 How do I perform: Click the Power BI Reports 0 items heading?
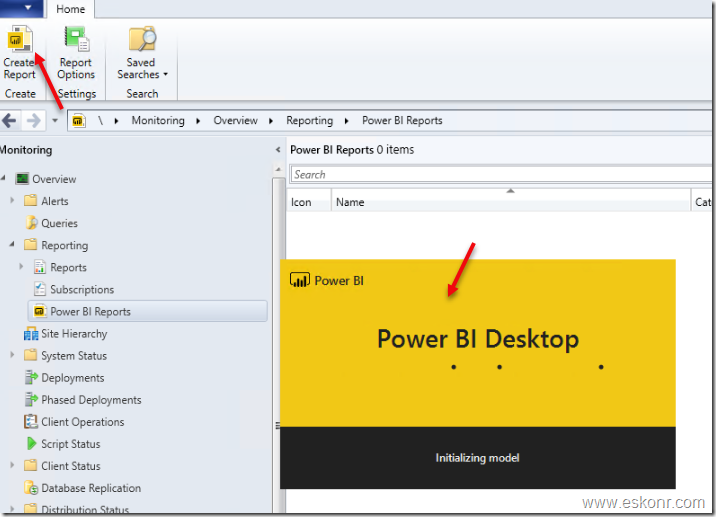pos(352,150)
